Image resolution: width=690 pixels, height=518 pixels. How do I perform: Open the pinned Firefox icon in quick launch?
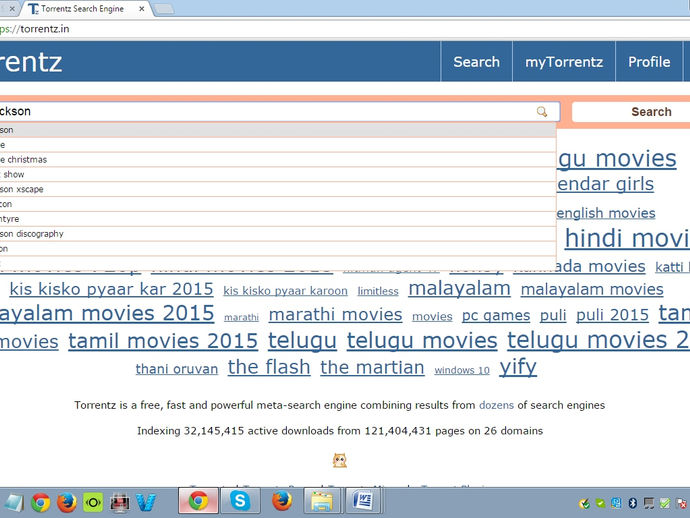(x=66, y=502)
